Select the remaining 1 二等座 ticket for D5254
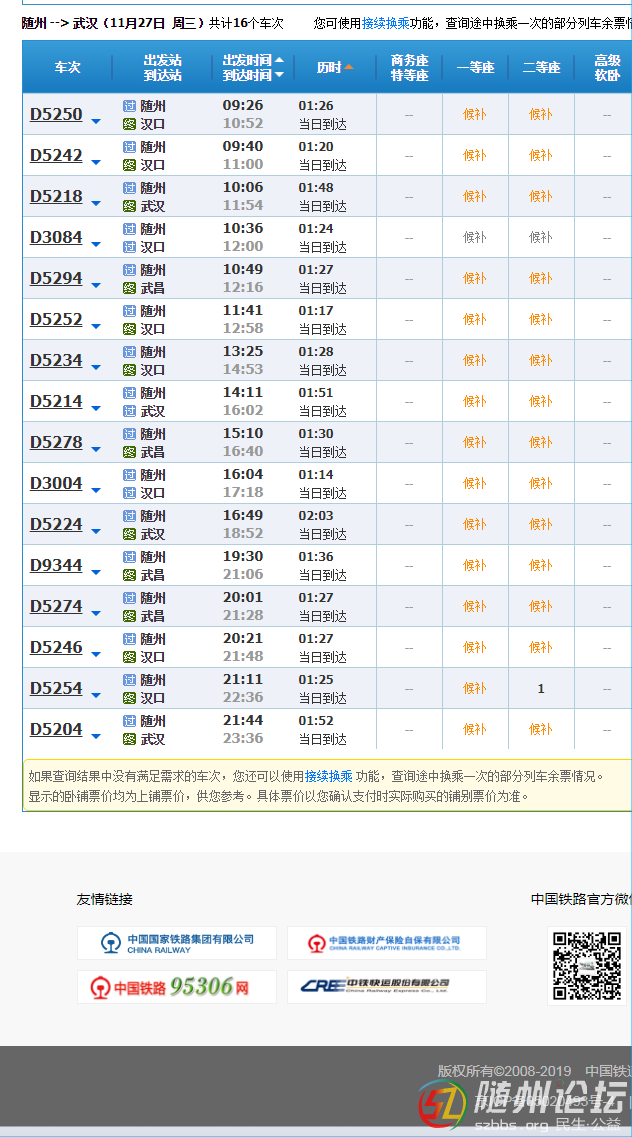This screenshot has height=1137, width=632. (x=541, y=688)
